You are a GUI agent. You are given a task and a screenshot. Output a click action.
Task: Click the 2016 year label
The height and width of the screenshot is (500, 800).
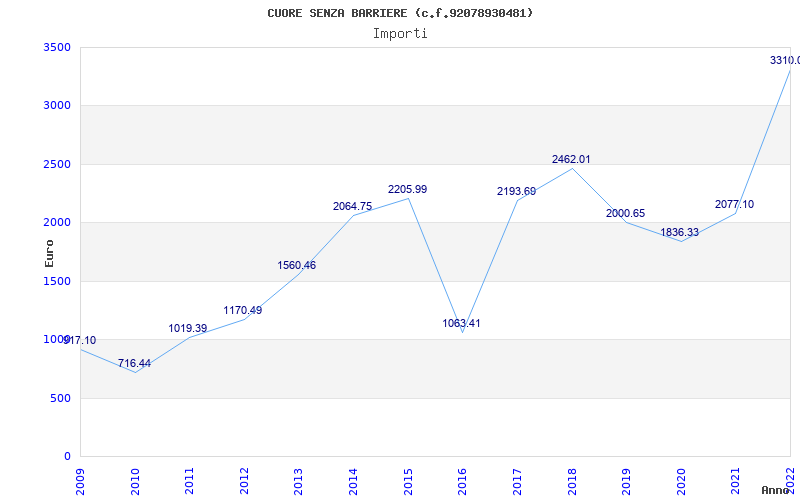[x=462, y=481]
